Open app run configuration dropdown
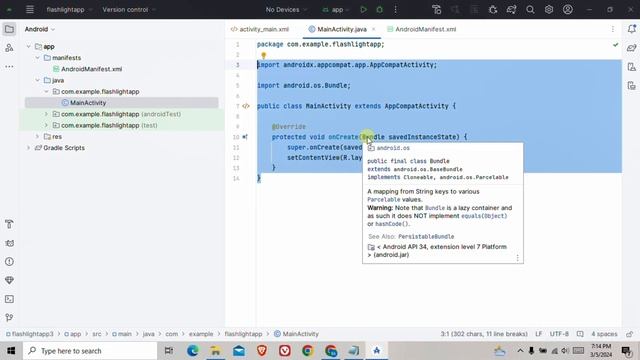Screen dimensions: 640x360 336,9
